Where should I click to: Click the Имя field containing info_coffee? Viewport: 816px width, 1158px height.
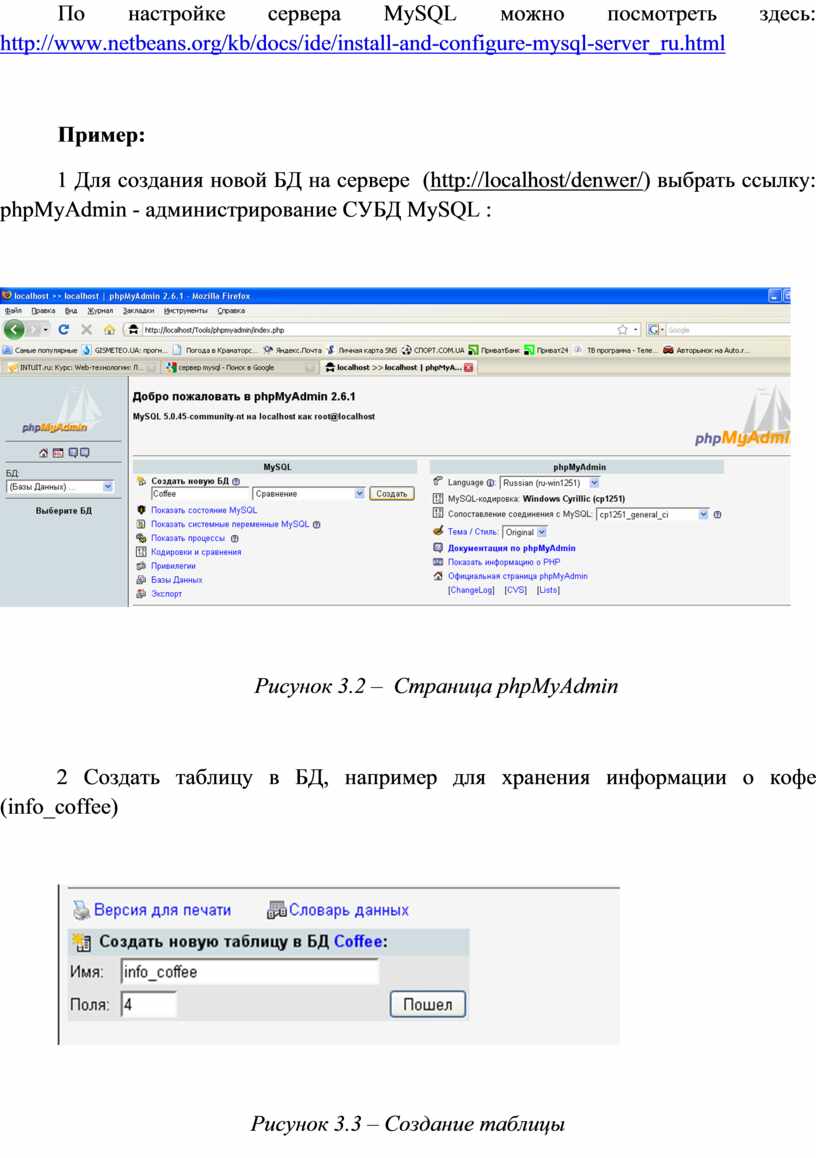(x=249, y=972)
